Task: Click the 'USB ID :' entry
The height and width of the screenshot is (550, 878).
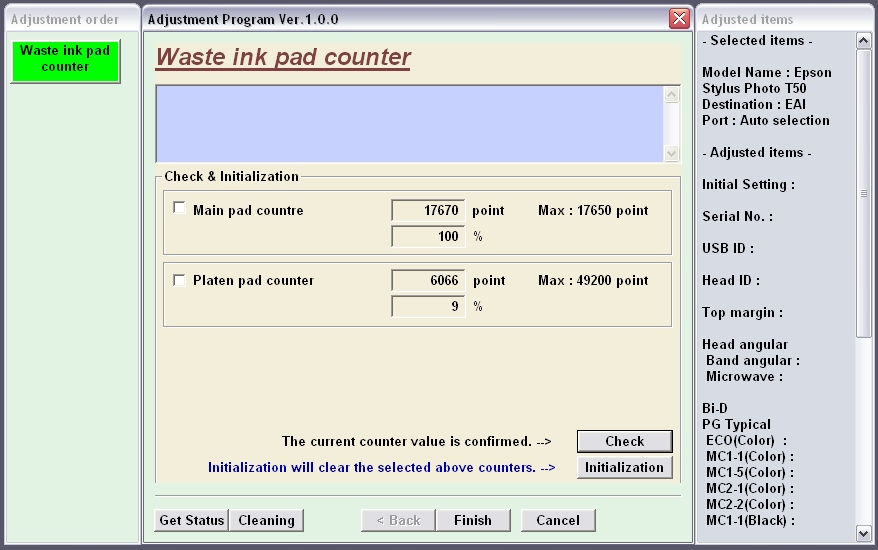Action: pyautogui.click(x=728, y=249)
